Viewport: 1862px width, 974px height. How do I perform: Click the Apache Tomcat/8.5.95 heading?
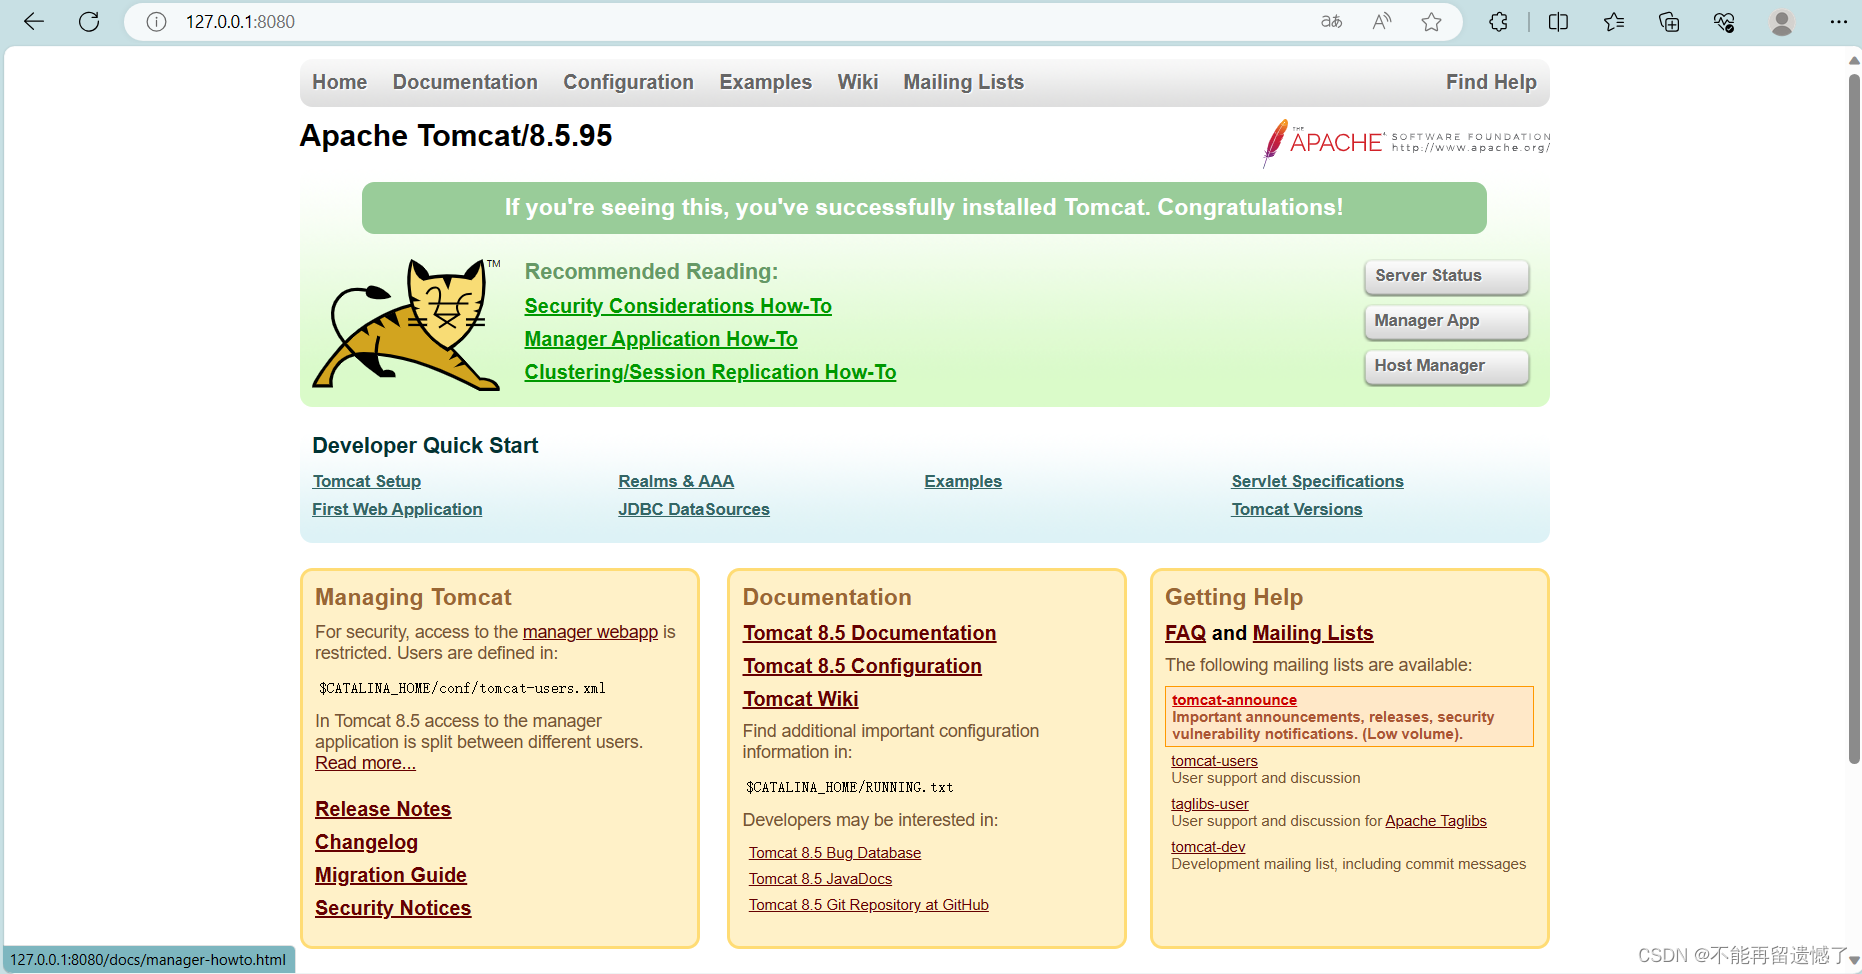(456, 136)
